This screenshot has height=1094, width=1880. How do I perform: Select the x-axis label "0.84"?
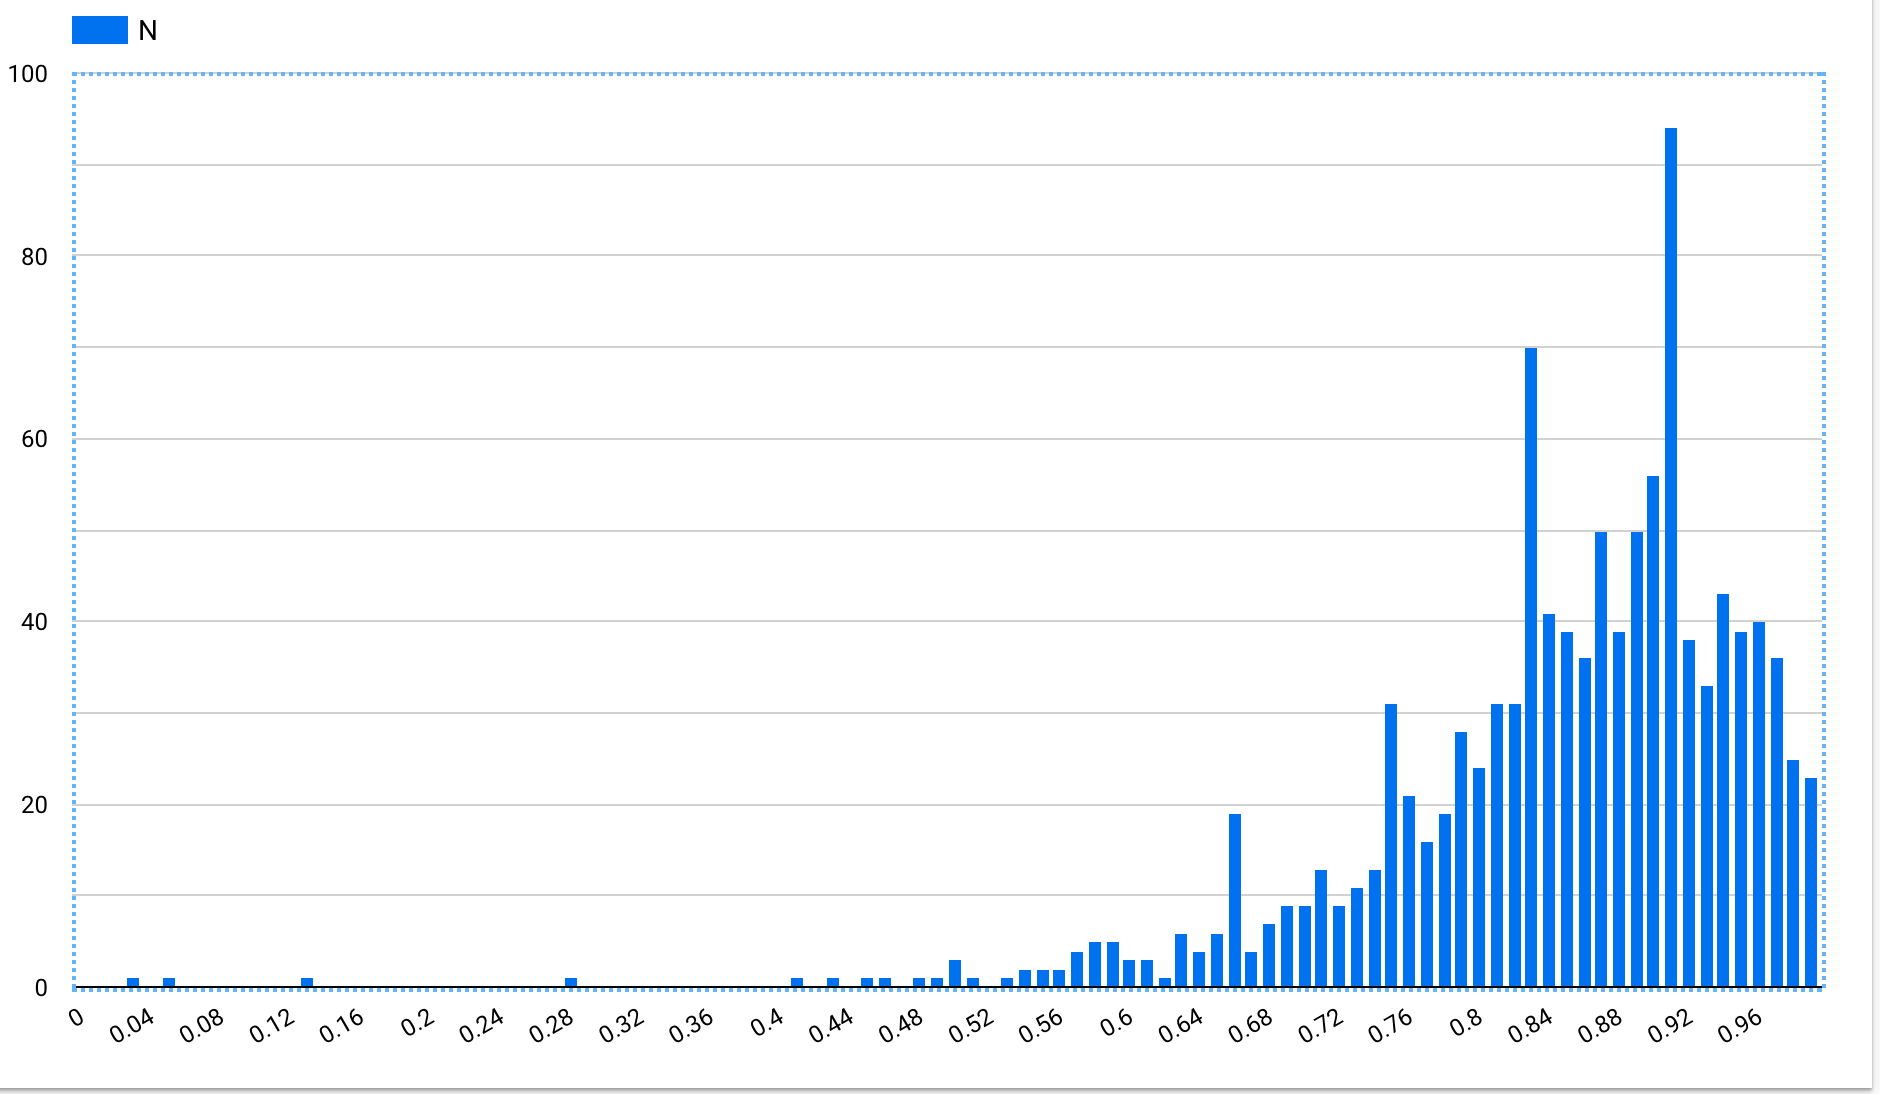[1532, 1026]
